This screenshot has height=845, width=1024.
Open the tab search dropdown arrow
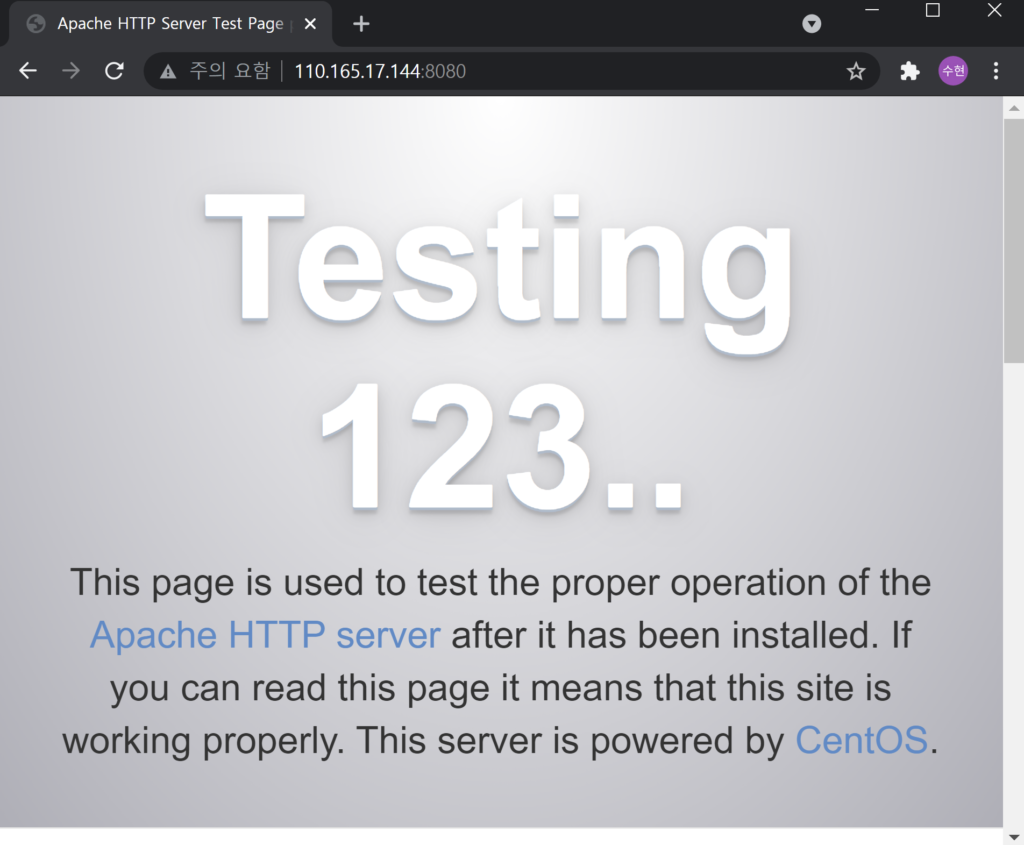click(x=811, y=24)
